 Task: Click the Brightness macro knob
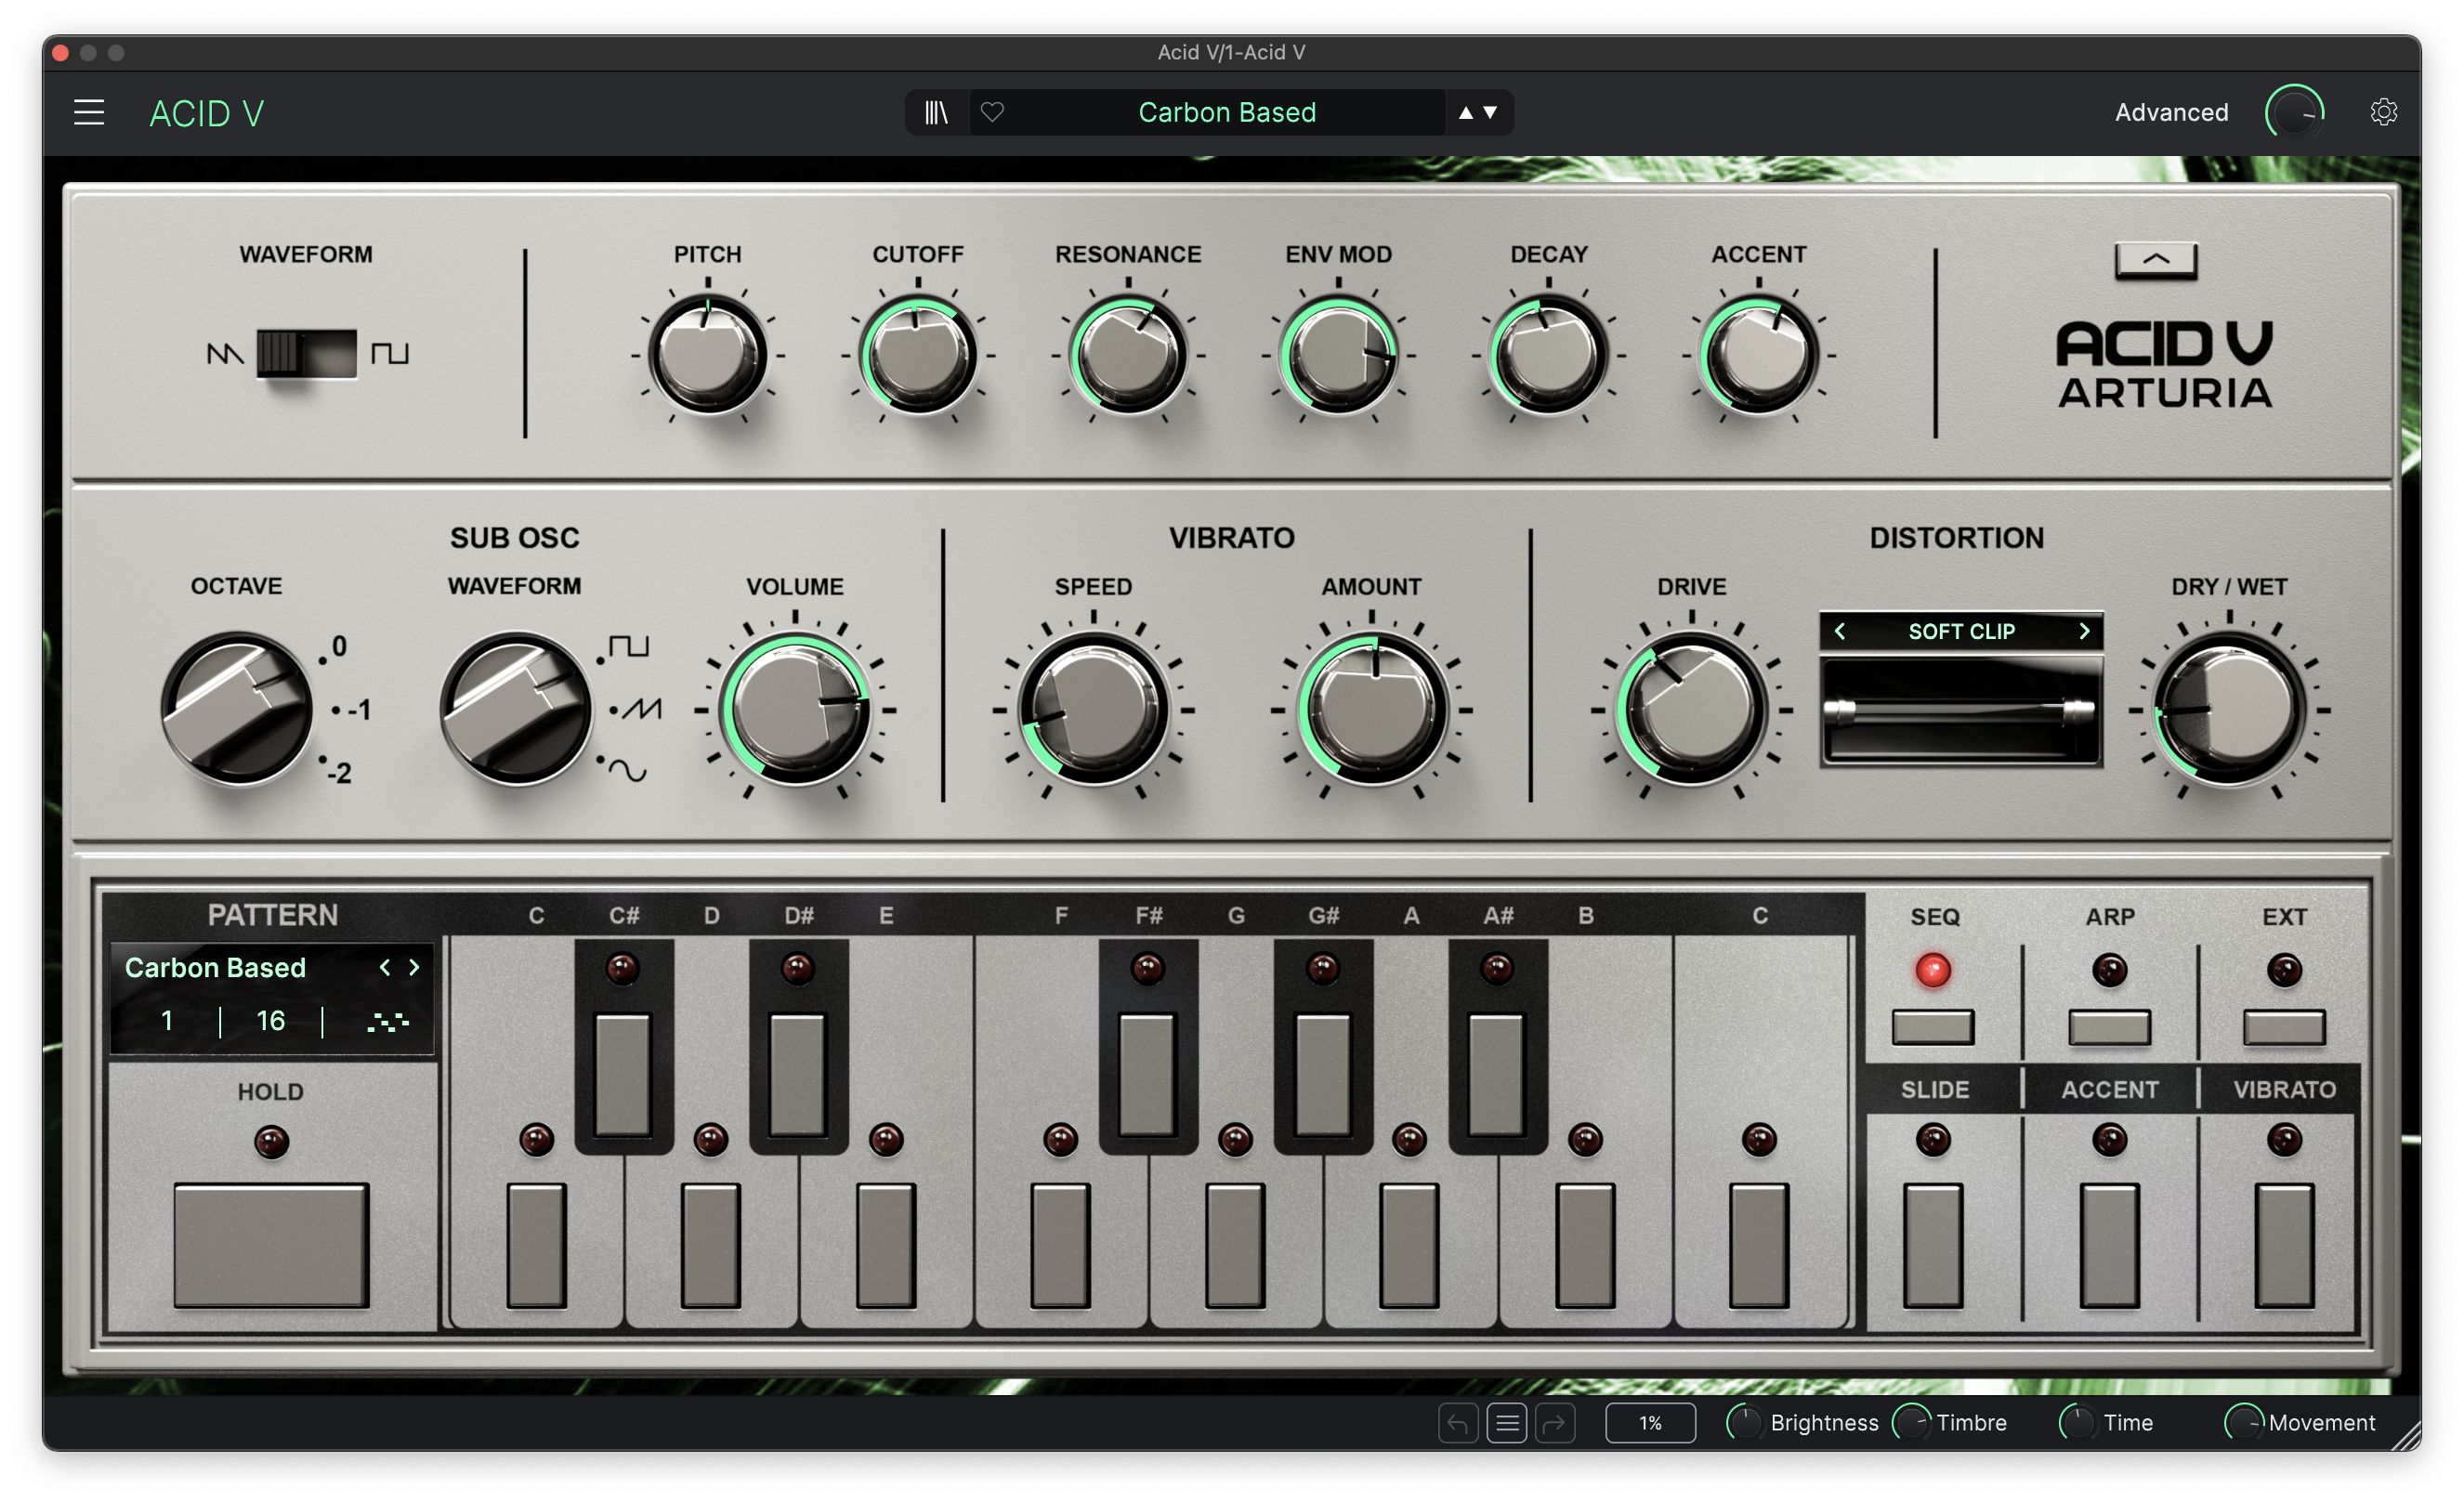[1745, 1423]
